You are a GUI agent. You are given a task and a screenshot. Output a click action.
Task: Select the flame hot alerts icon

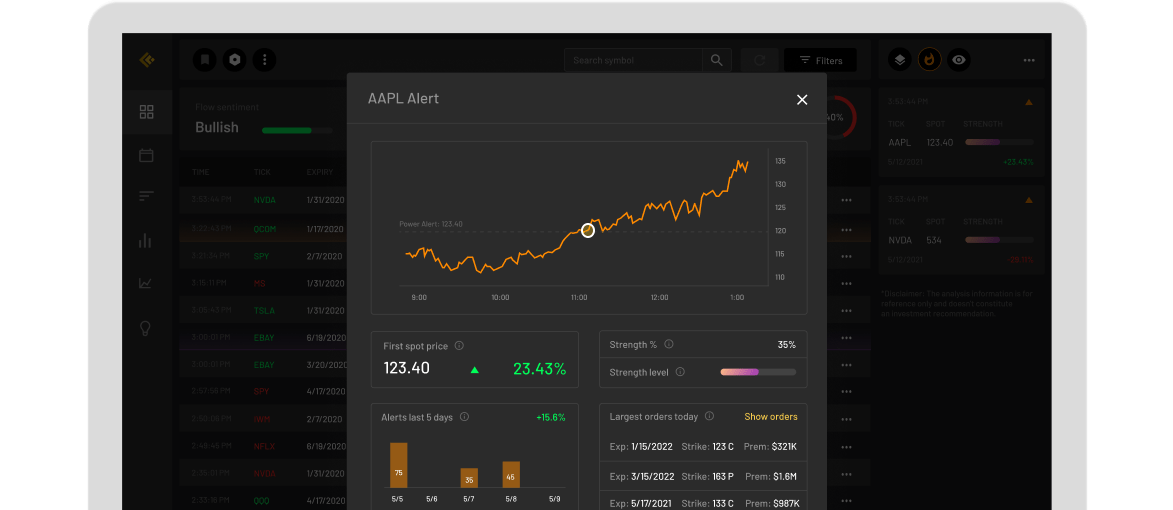click(x=930, y=60)
